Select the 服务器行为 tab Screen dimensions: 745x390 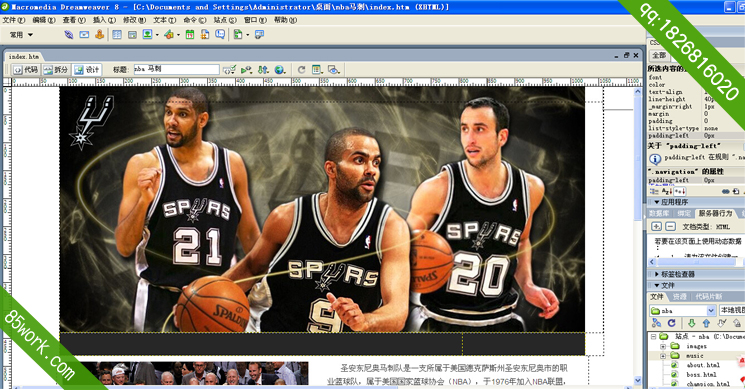pos(715,213)
